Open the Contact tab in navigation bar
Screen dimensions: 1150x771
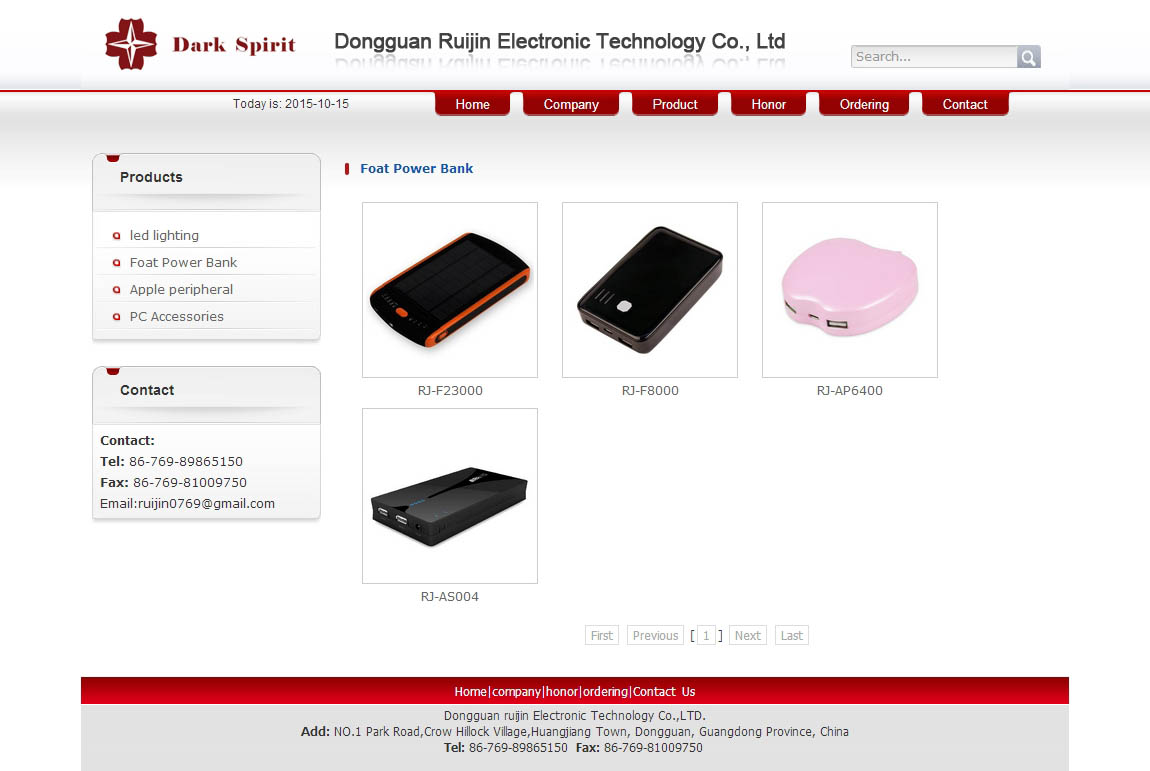click(x=964, y=104)
